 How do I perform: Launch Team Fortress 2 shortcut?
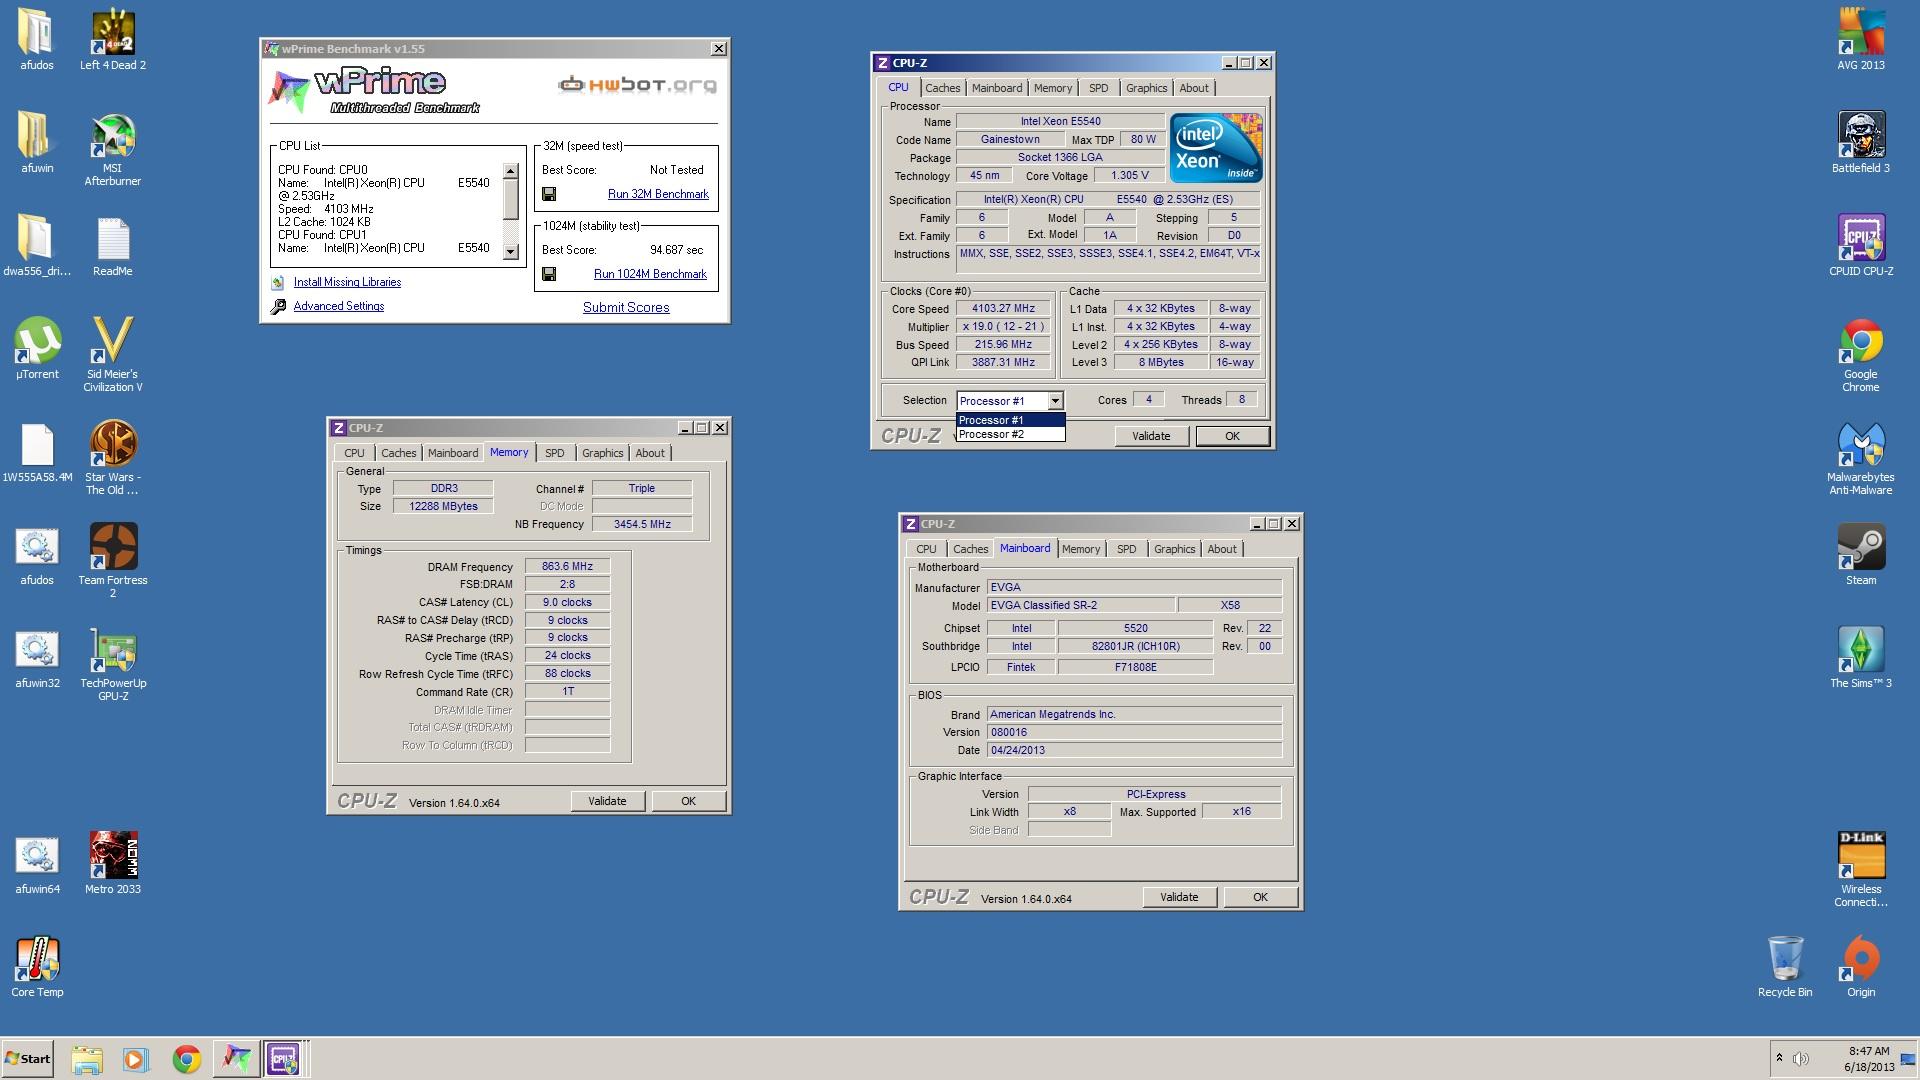(x=113, y=561)
